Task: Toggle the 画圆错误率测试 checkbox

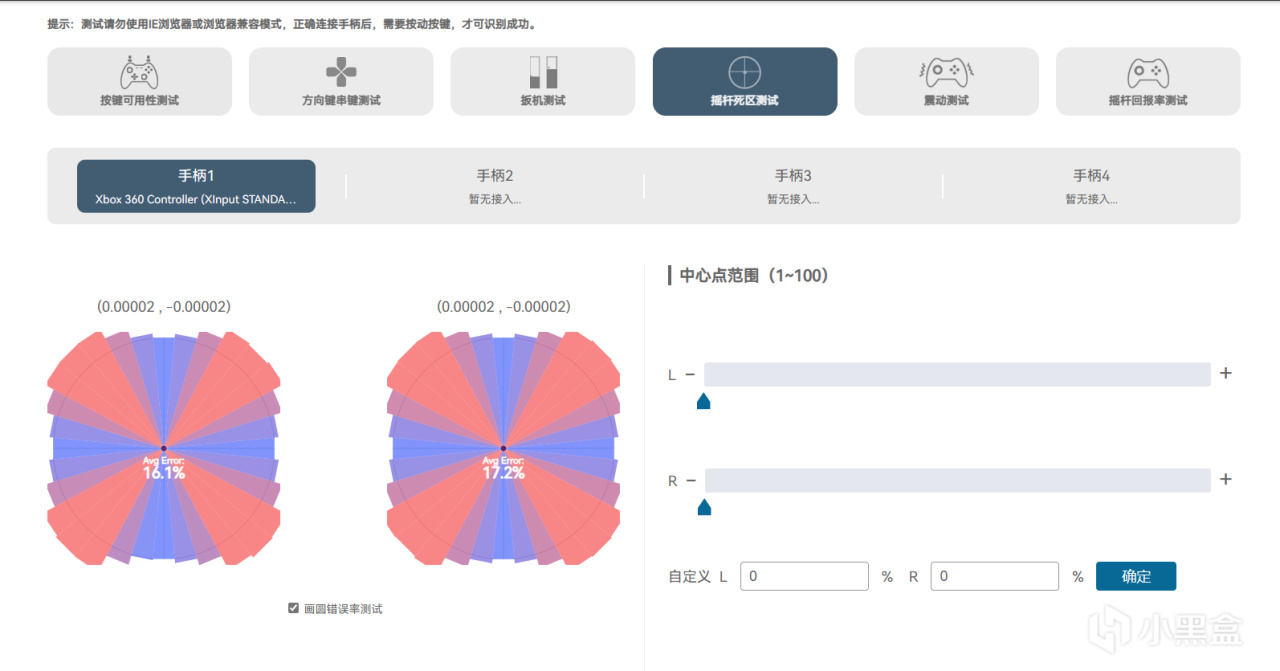Action: pos(294,608)
